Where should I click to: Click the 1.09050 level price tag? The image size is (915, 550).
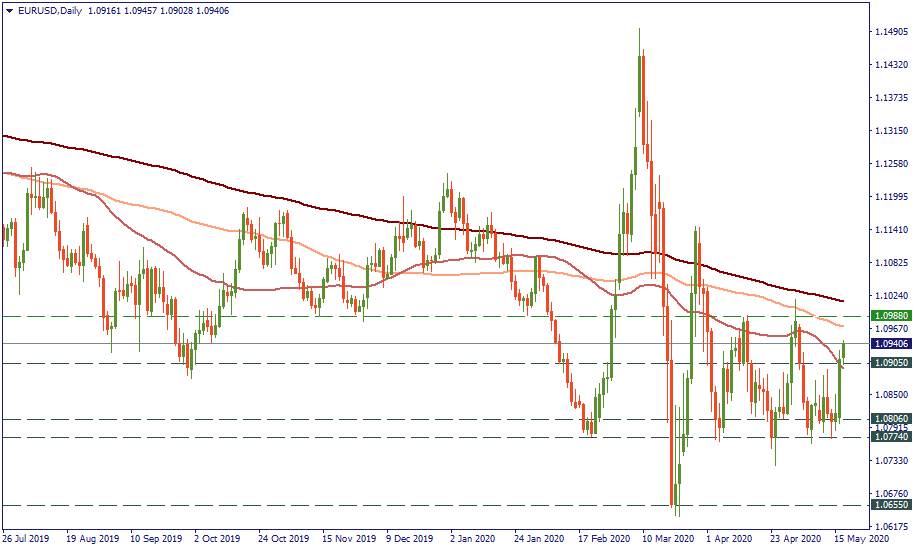click(888, 363)
